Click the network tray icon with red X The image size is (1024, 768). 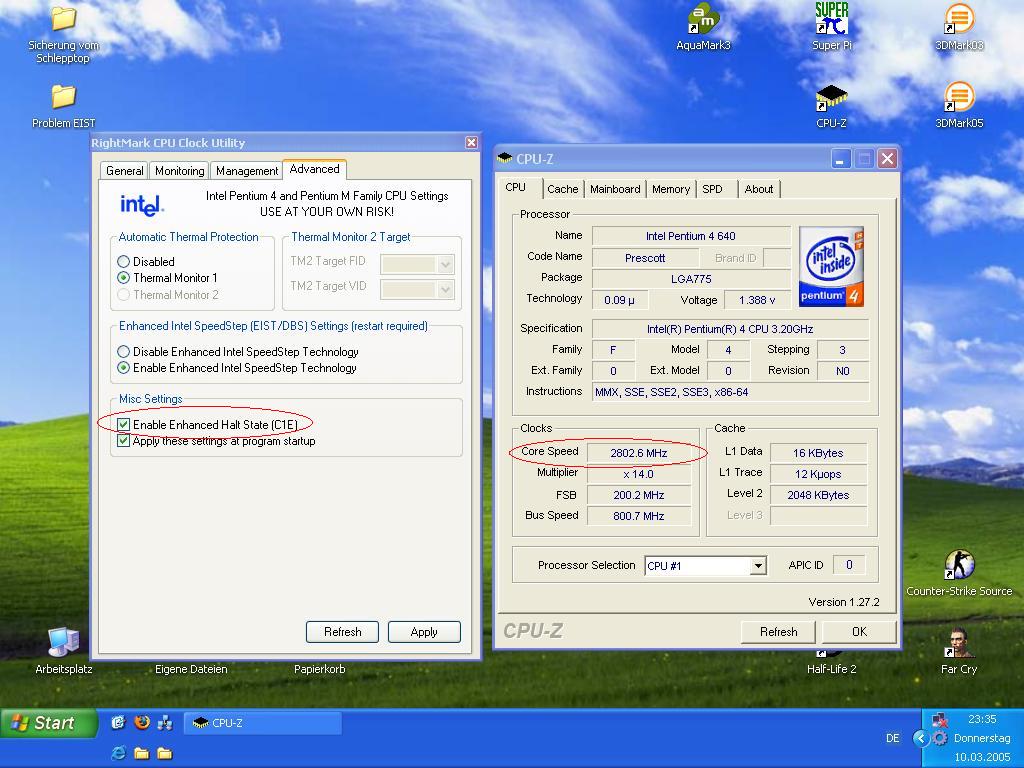pyautogui.click(x=940, y=720)
